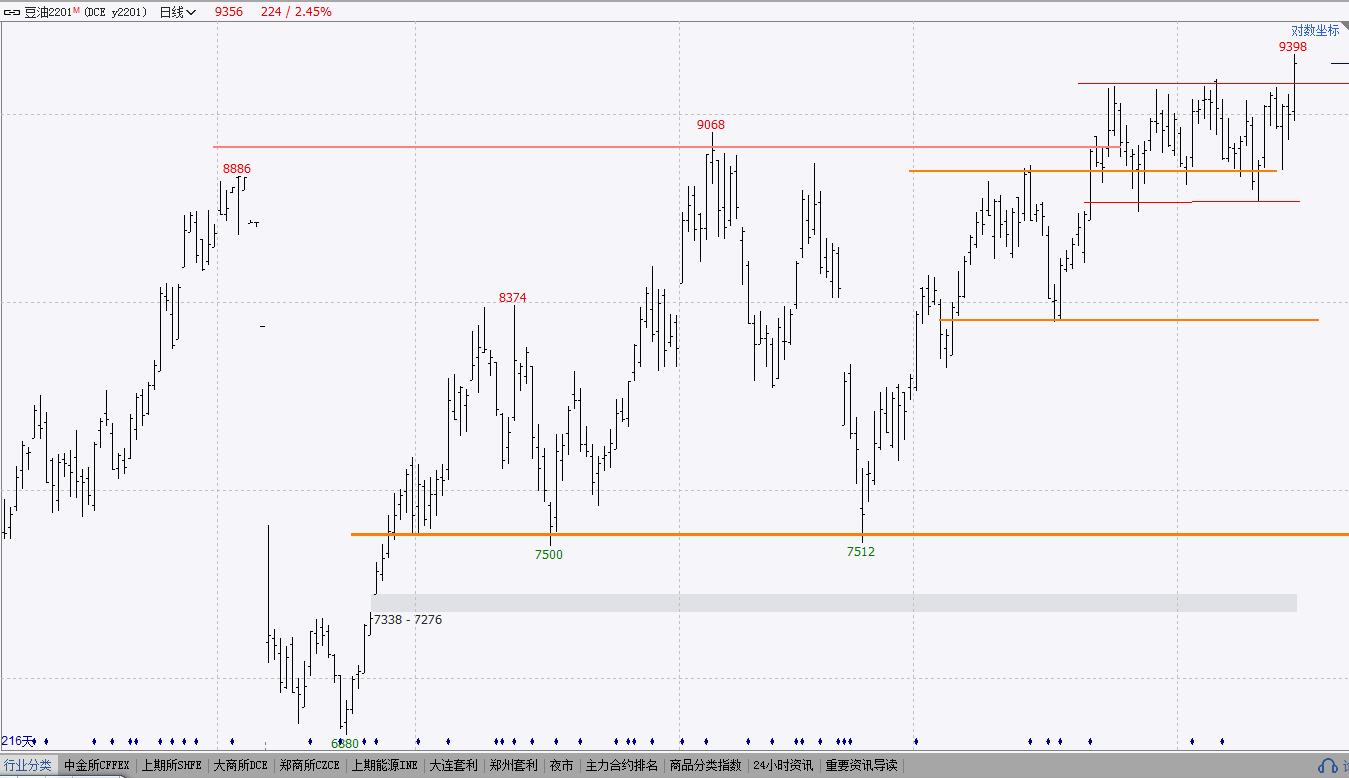Open the 中金所CFFEX tab
Image resolution: width=1349 pixels, height=778 pixels.
click(x=97, y=765)
